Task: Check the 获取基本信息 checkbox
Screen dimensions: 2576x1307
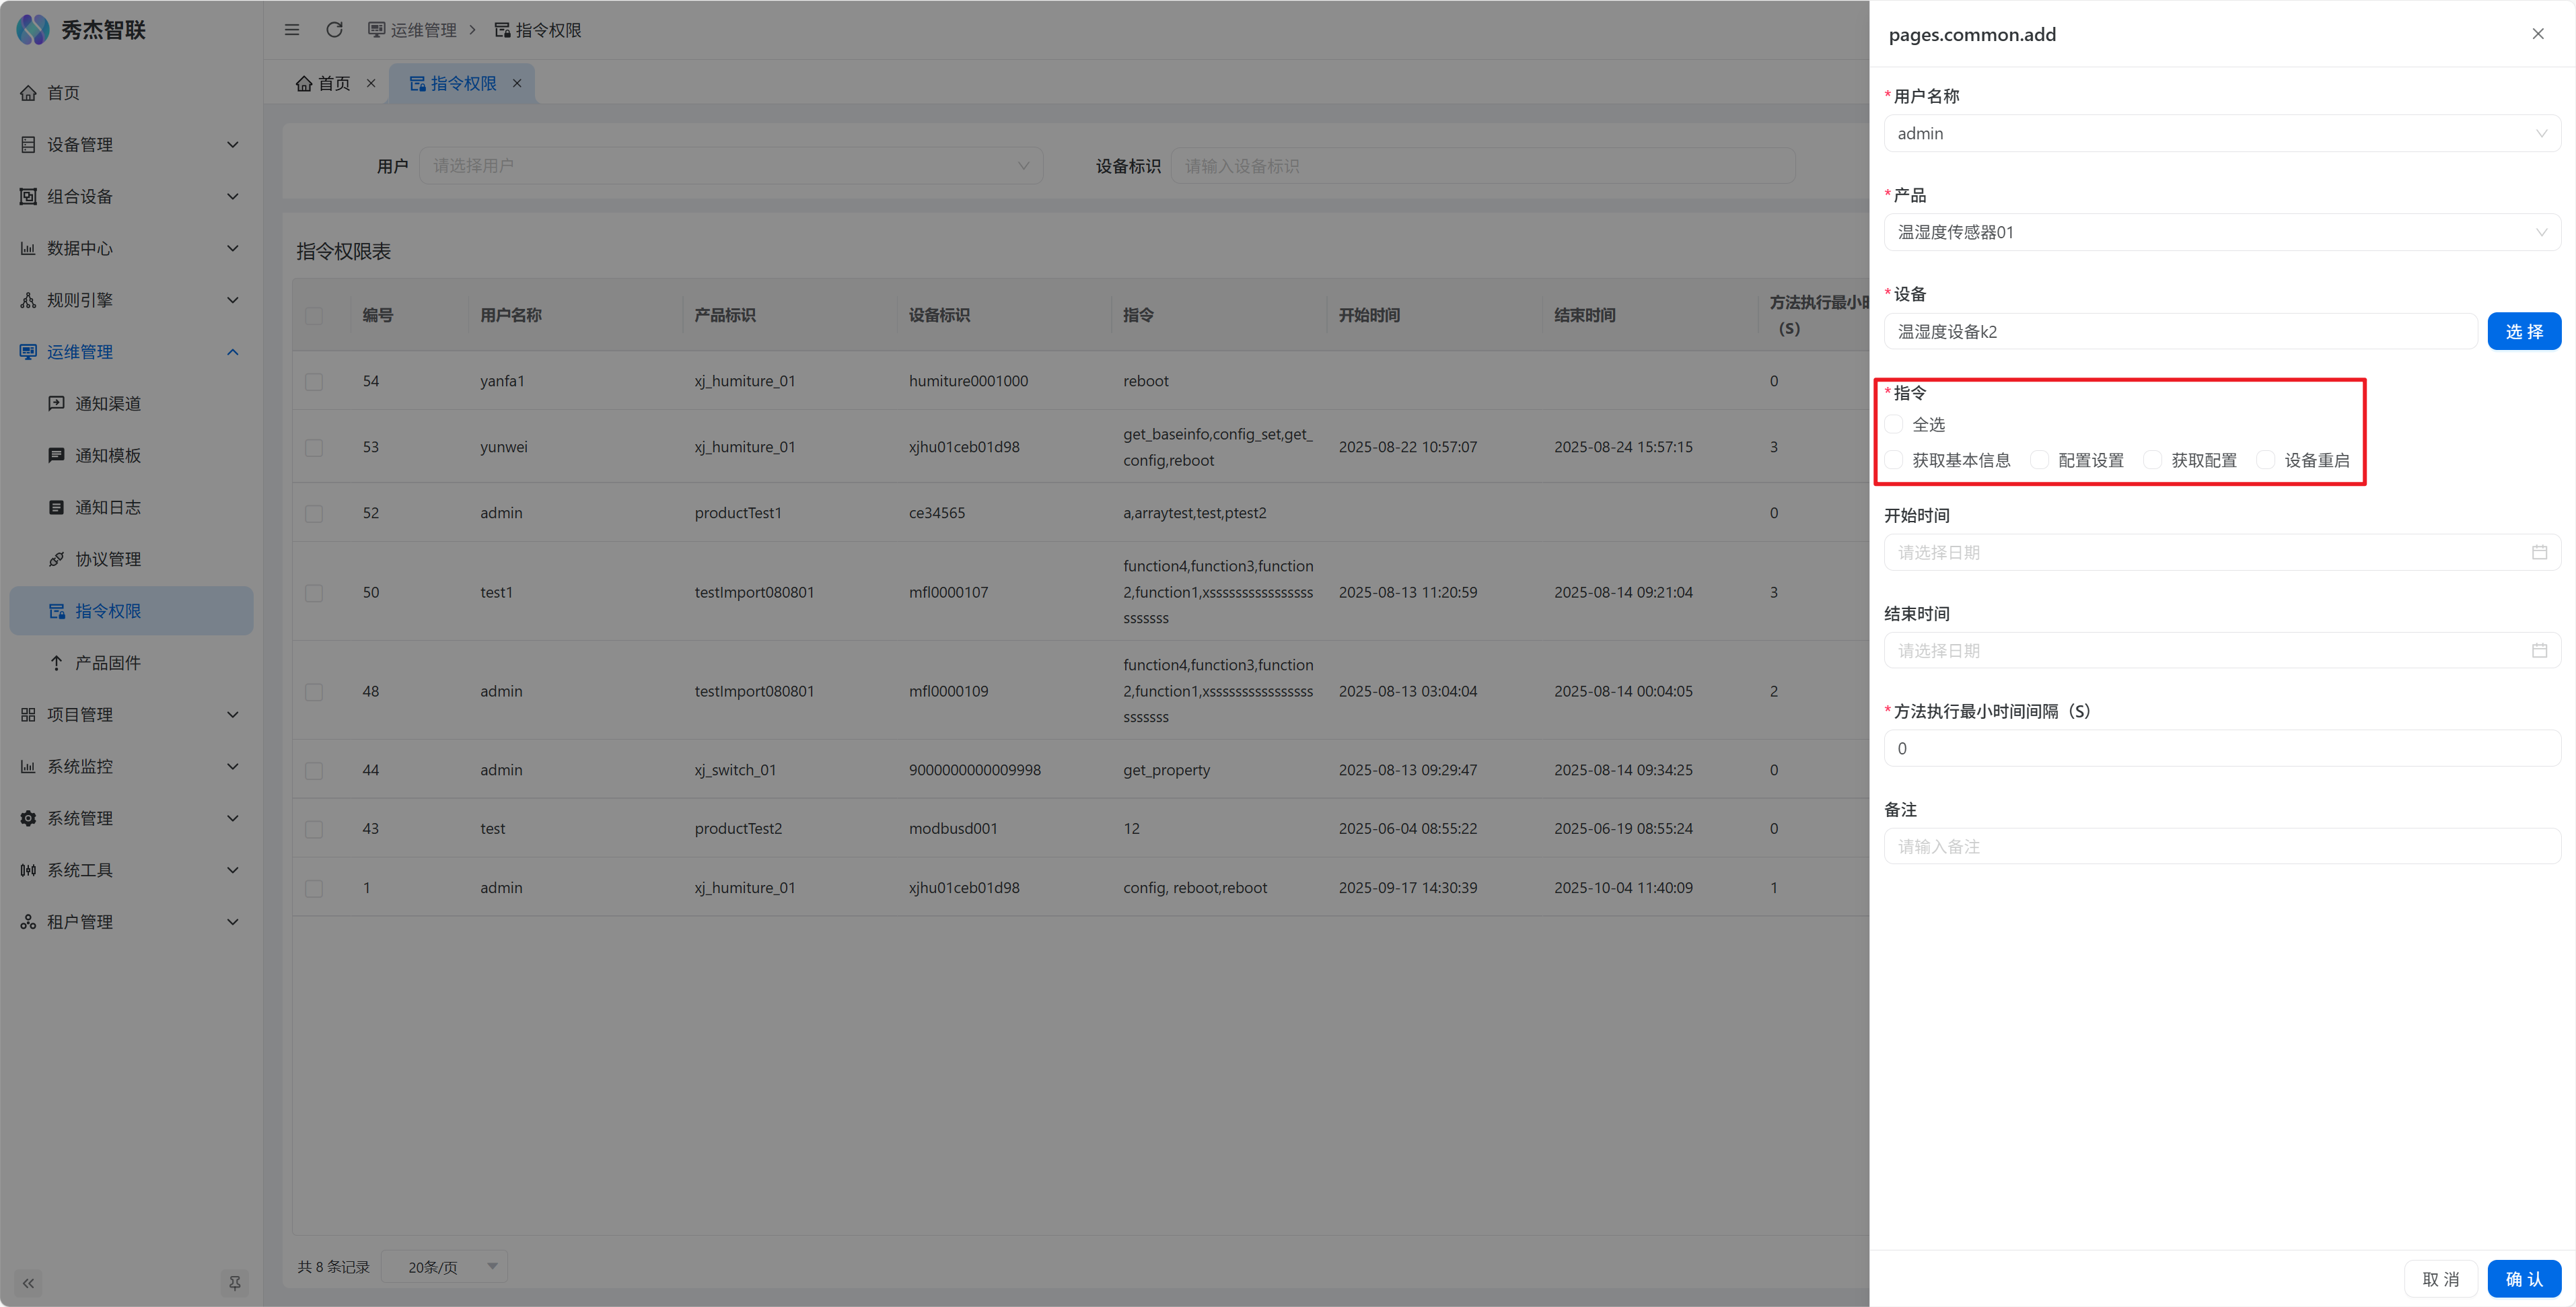Action: click(1894, 460)
